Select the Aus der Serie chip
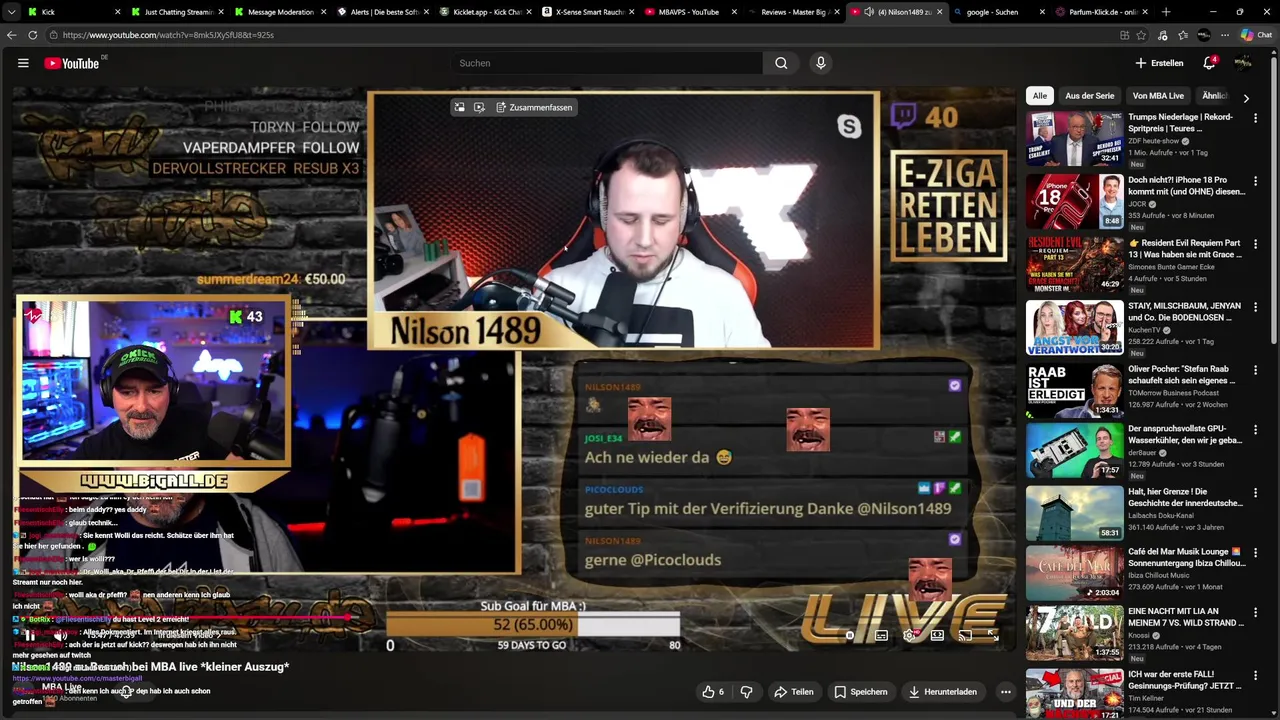 tap(1090, 96)
